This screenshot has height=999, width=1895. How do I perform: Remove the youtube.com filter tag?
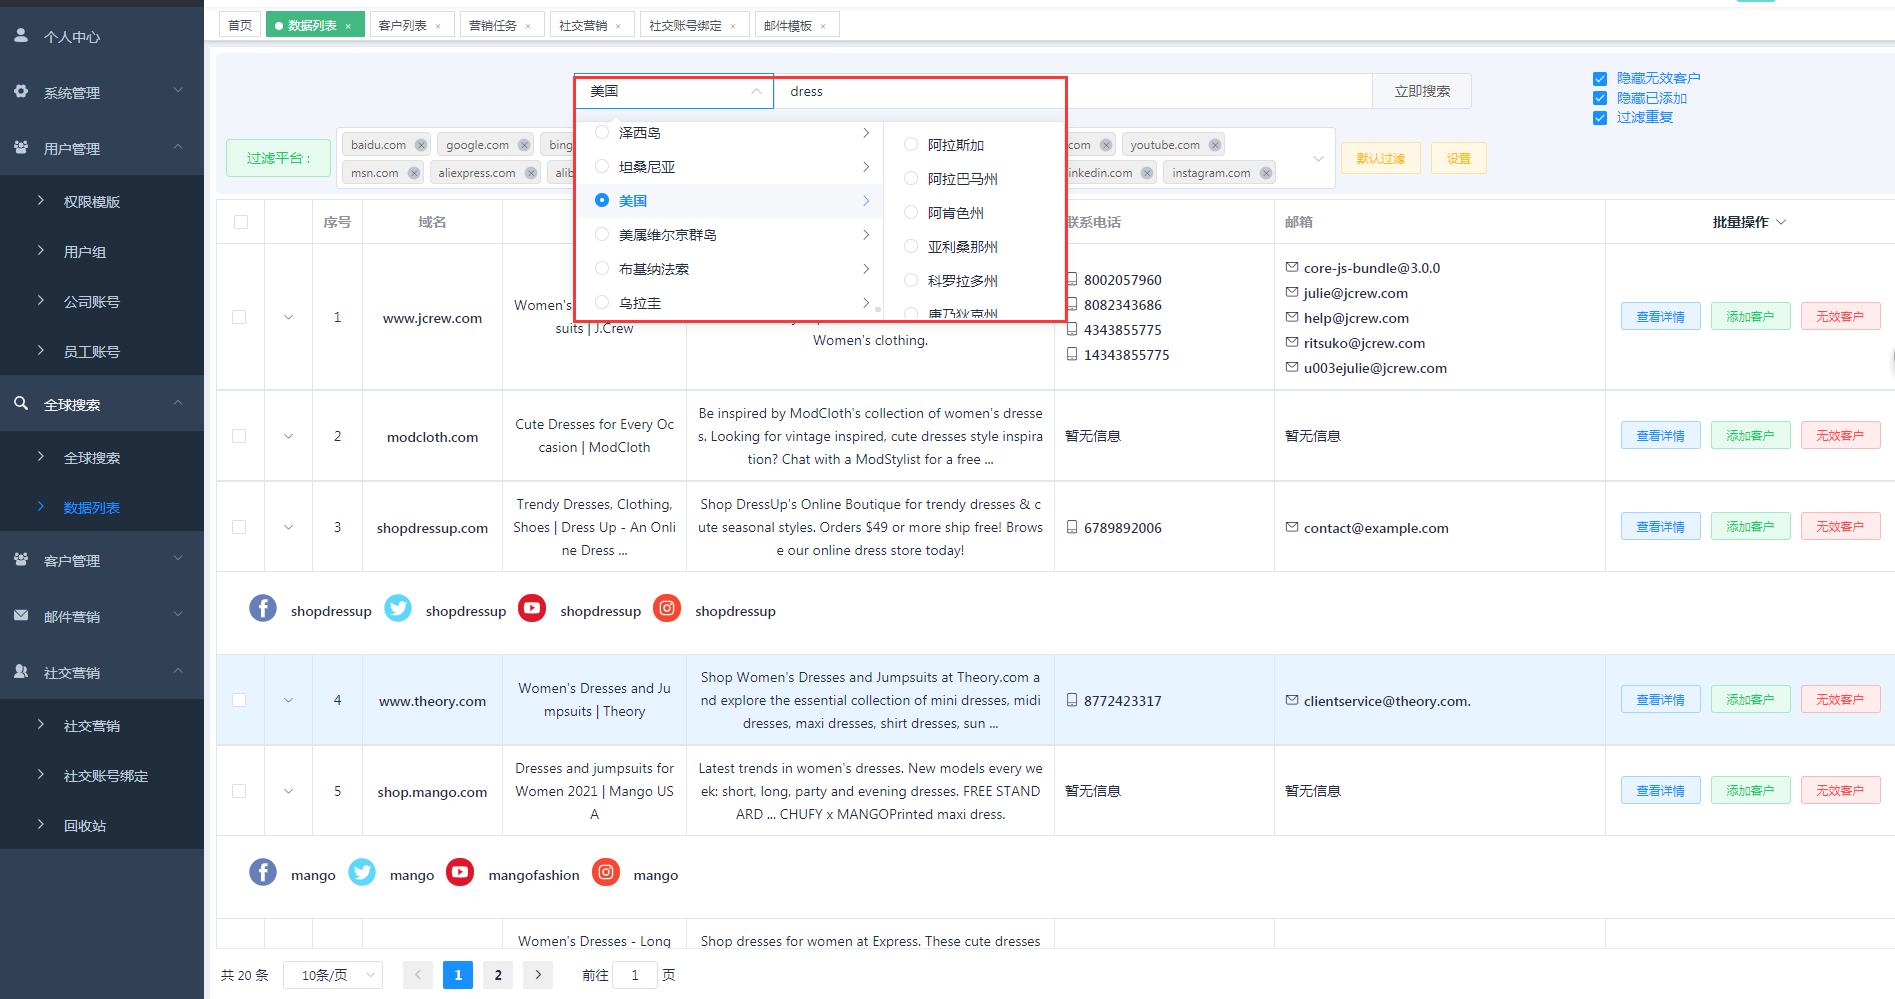[x=1215, y=145]
